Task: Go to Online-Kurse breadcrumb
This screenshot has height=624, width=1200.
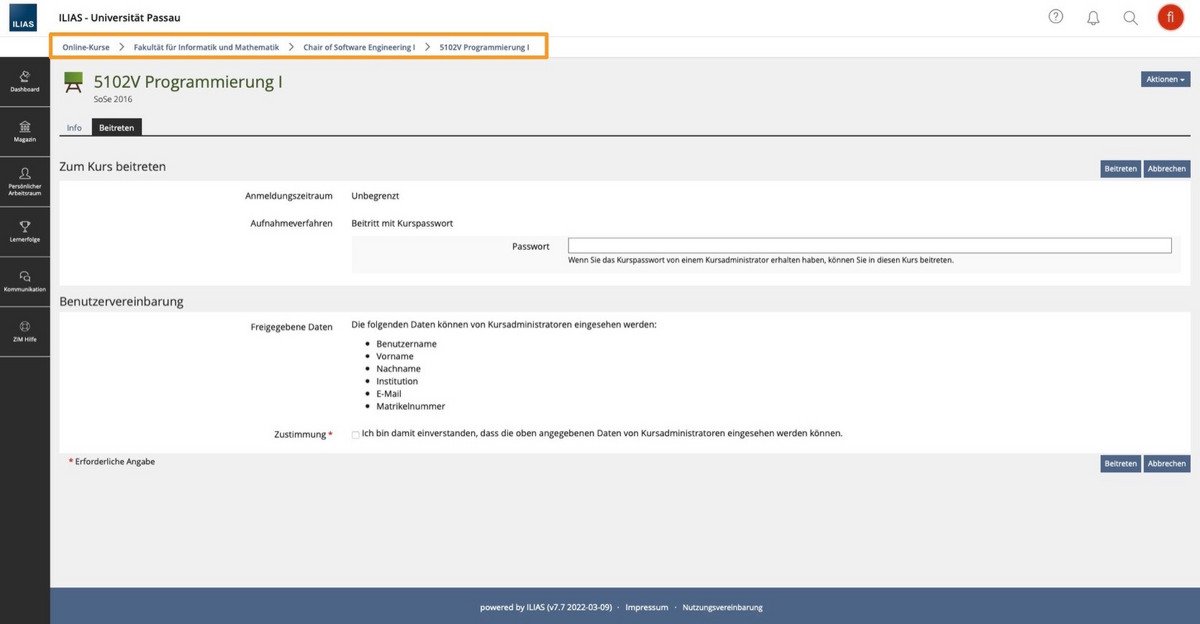Action: (x=86, y=47)
